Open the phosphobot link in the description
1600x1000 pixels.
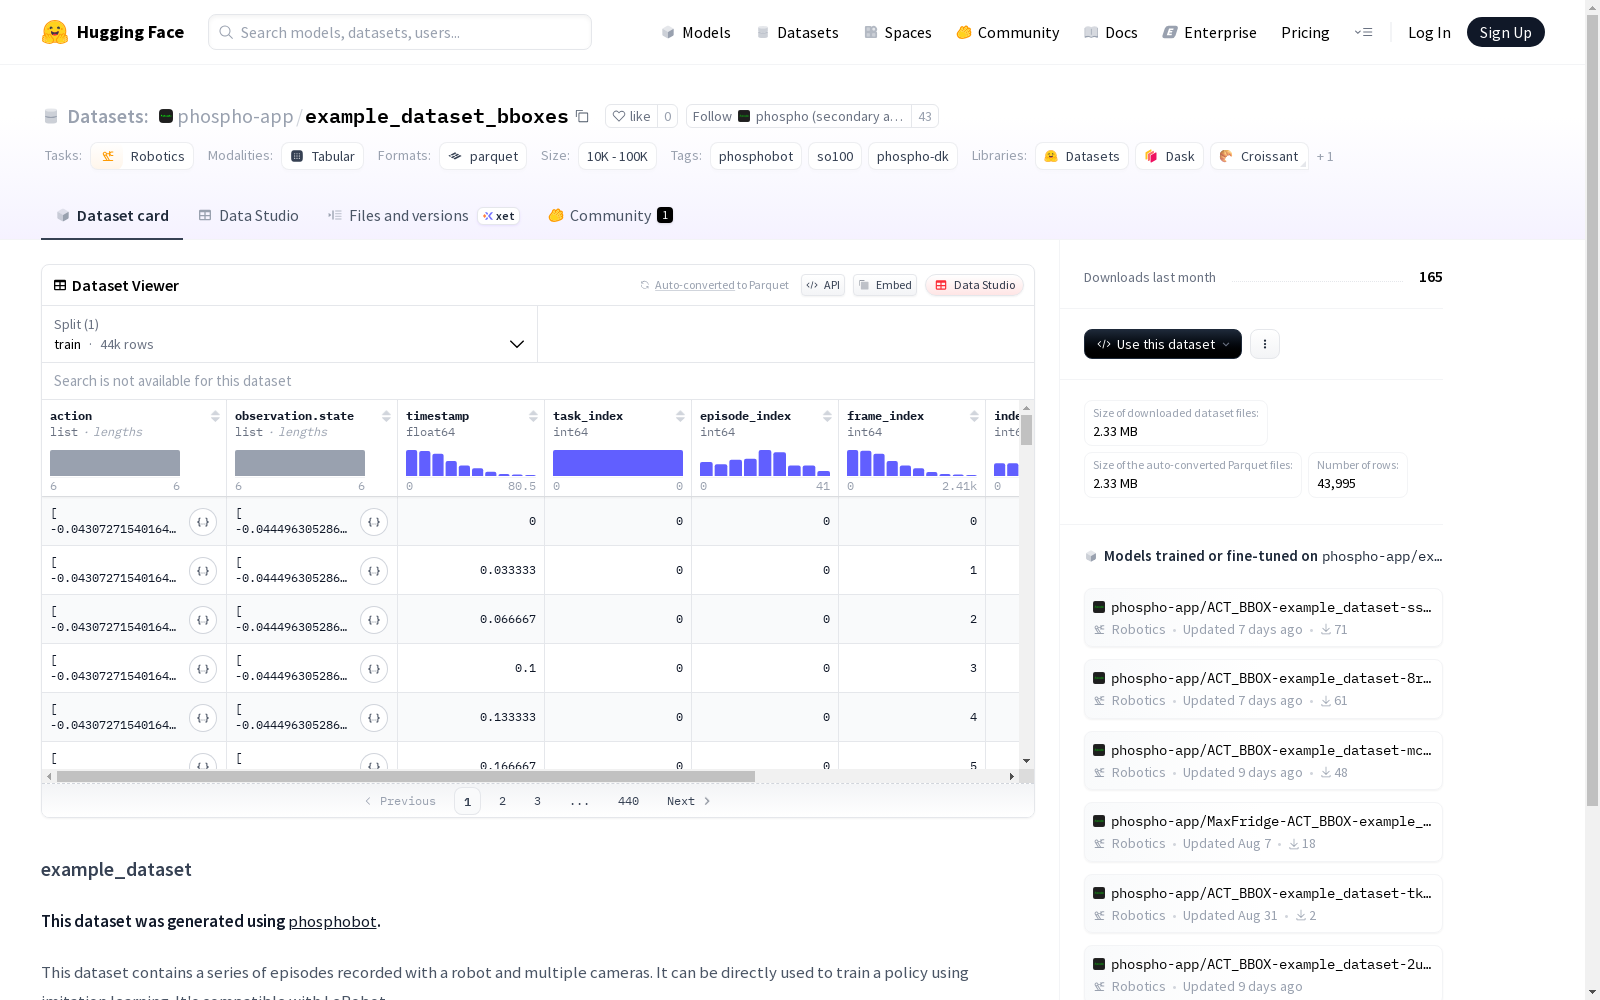332,921
